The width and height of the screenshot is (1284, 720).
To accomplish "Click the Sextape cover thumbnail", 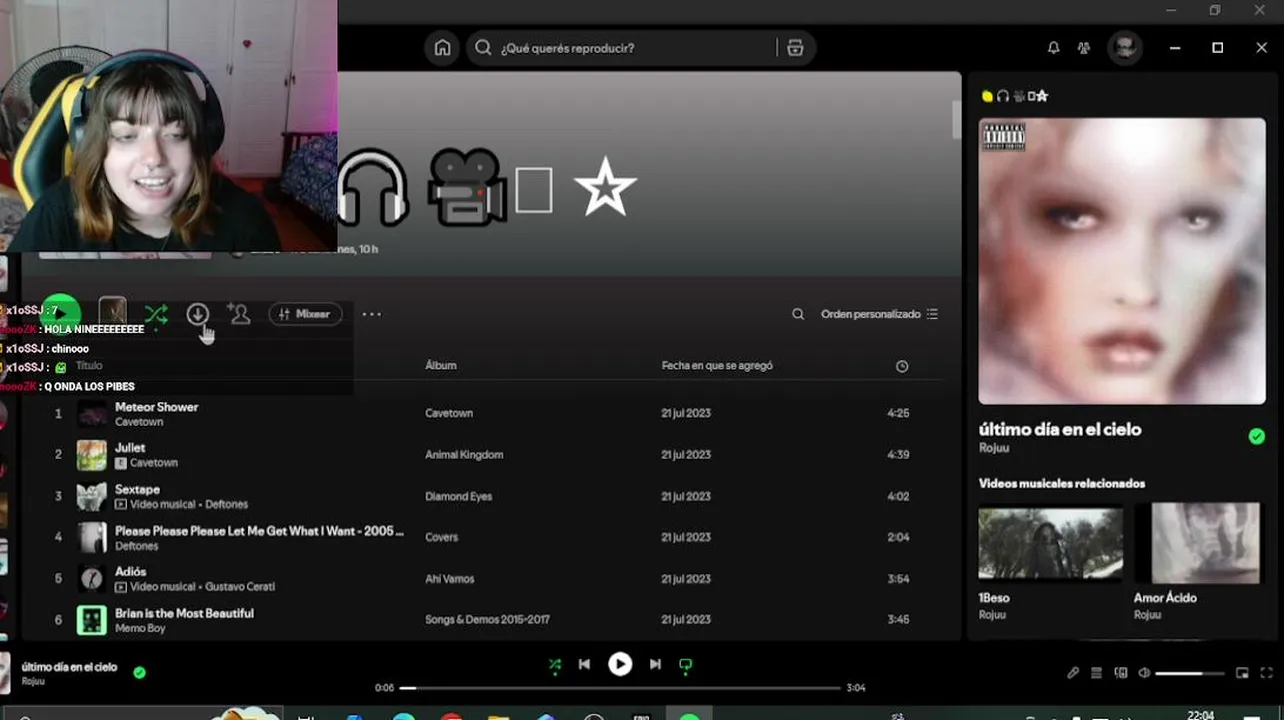I will pos(92,496).
